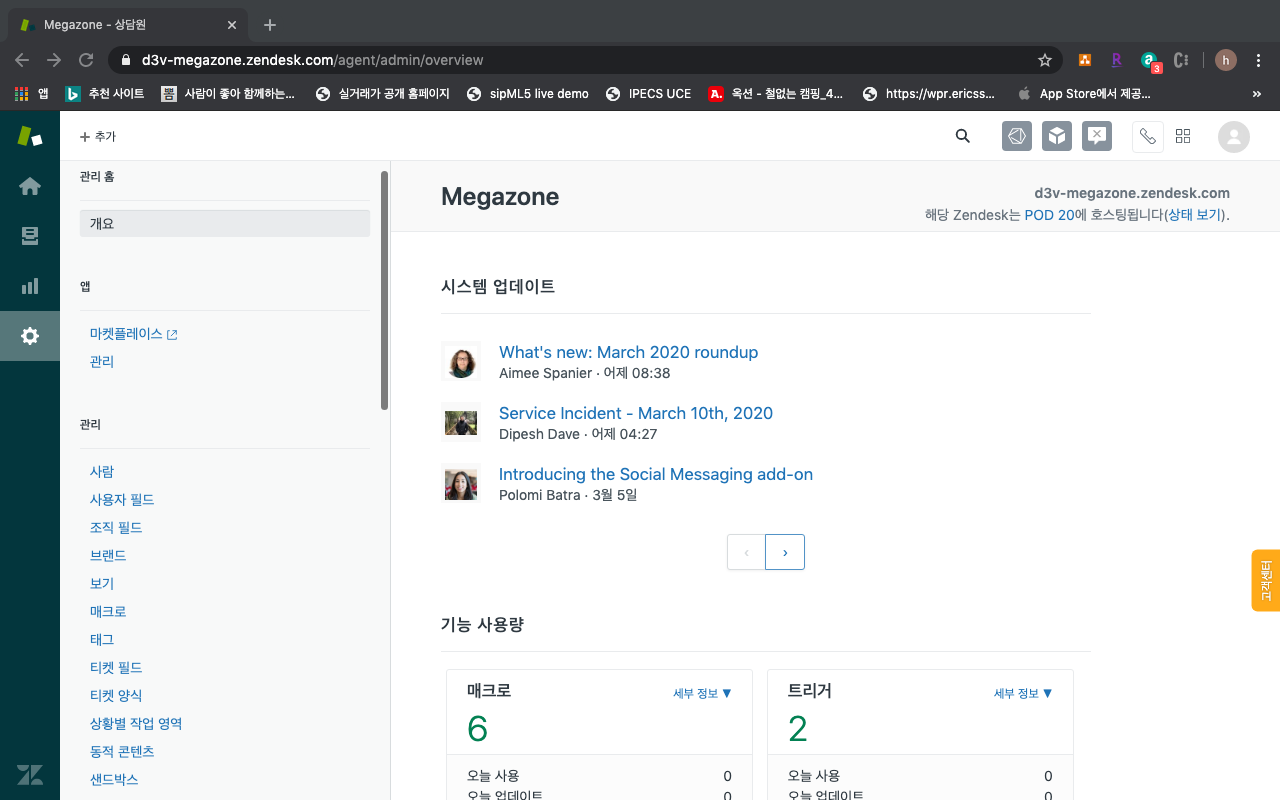Select the Admin gear icon in sidebar
This screenshot has width=1280, height=800.
click(30, 336)
